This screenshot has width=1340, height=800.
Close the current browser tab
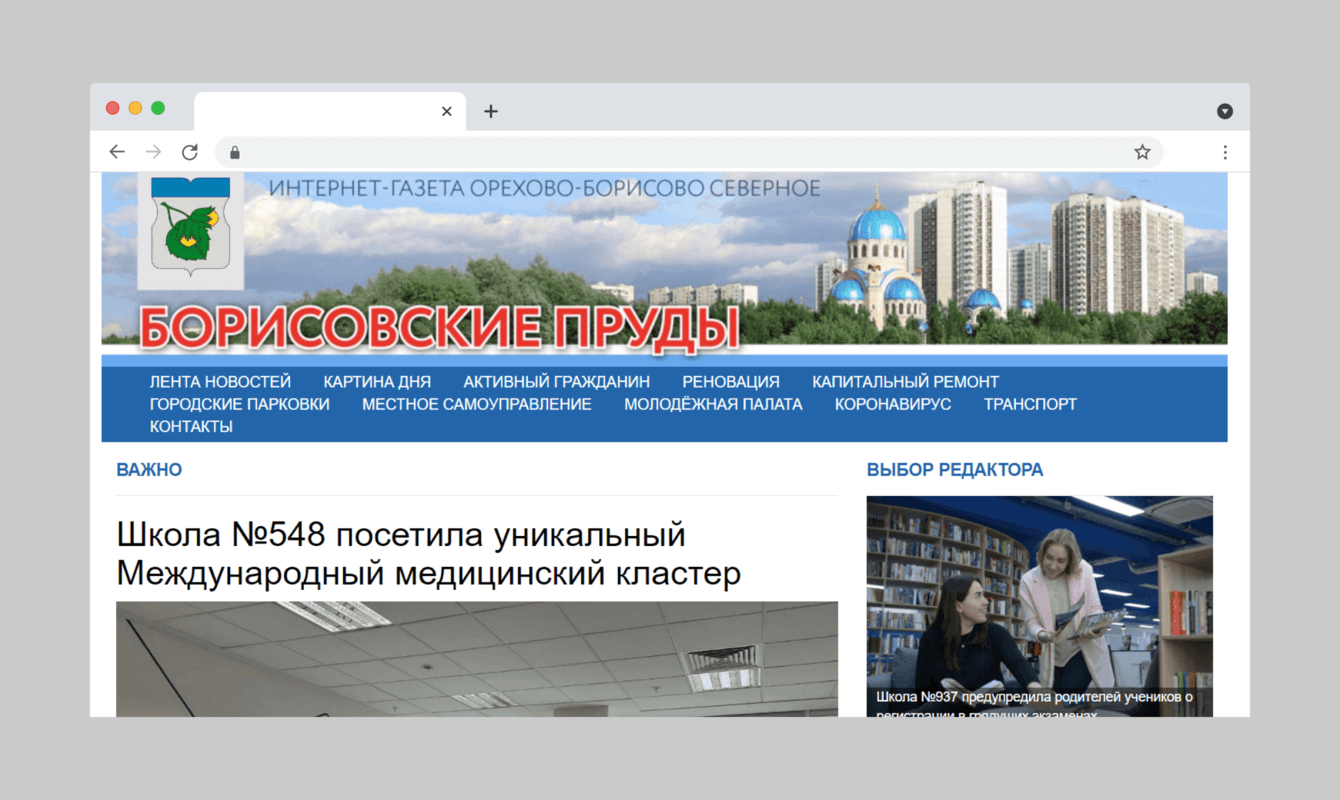click(446, 111)
